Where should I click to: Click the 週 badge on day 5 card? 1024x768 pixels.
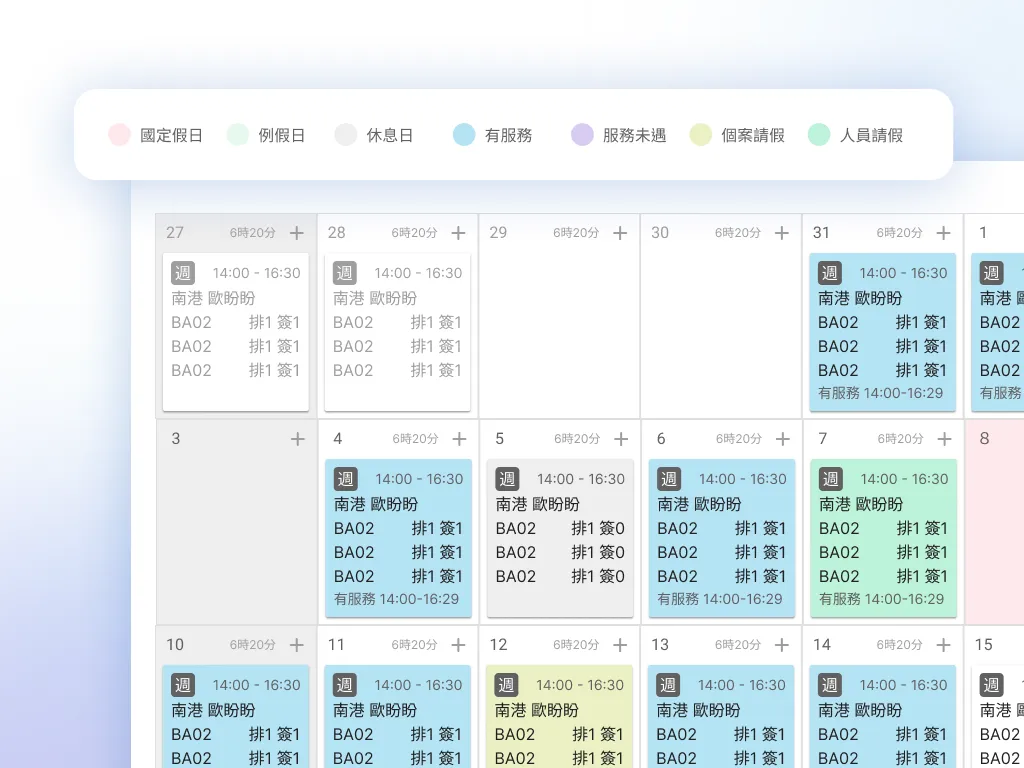point(507,479)
